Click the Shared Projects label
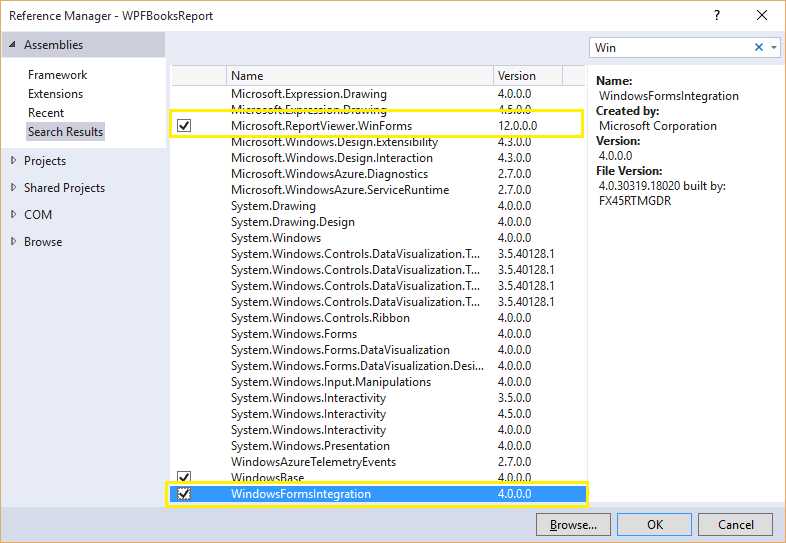Viewport: 786px width, 543px height. click(x=65, y=188)
